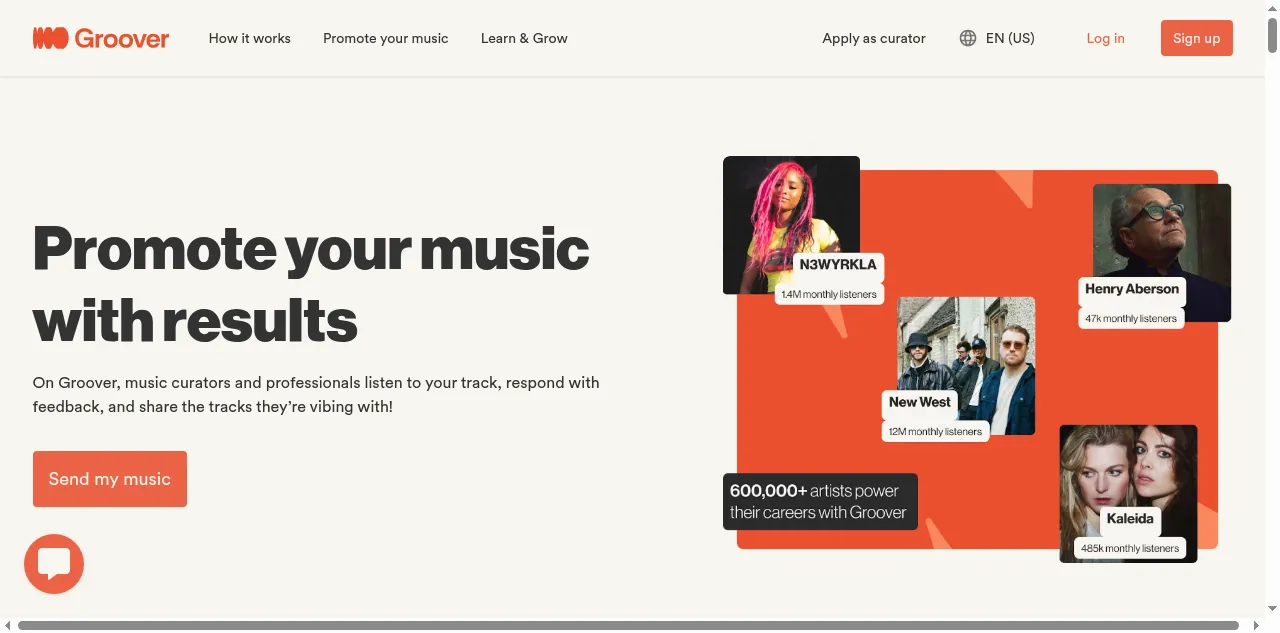Click the N3WYRKLA name label
The width and height of the screenshot is (1280, 633).
click(x=838, y=265)
